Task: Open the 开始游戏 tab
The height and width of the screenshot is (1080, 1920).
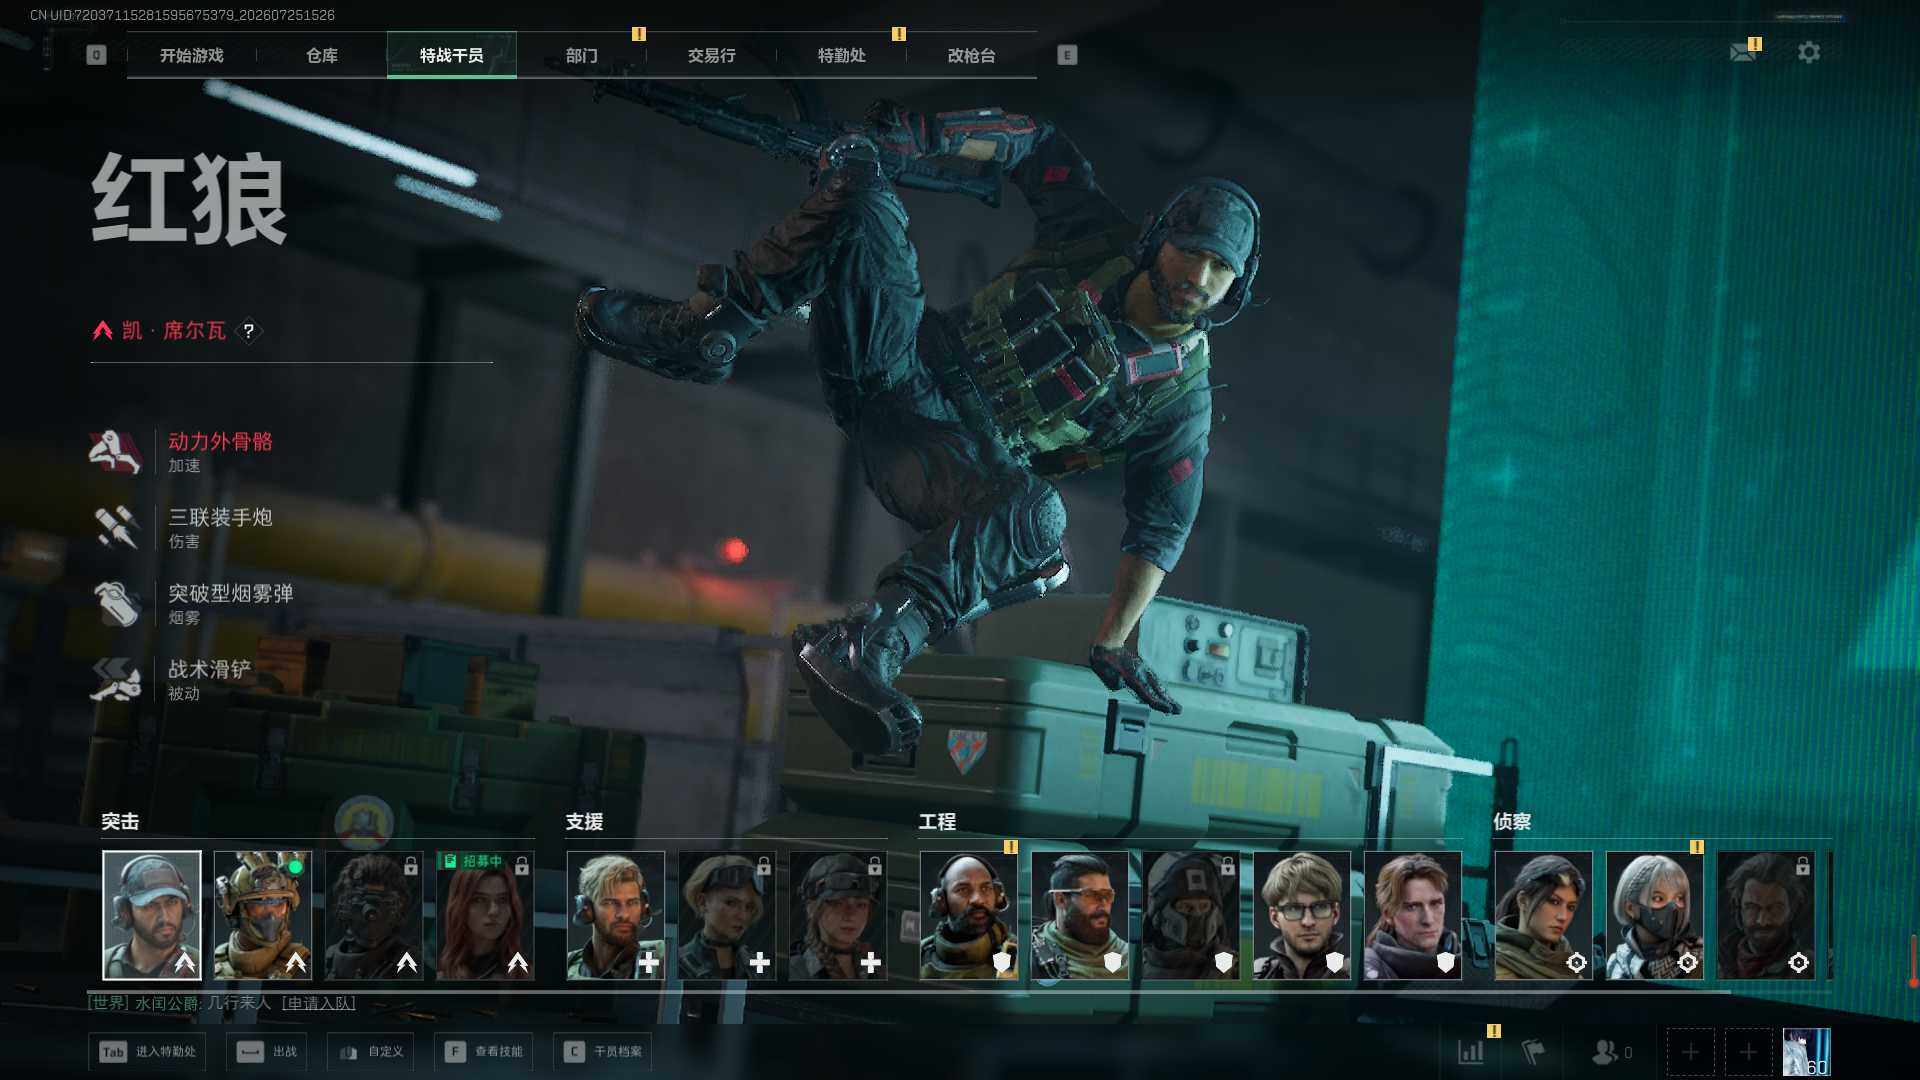Action: pos(191,55)
